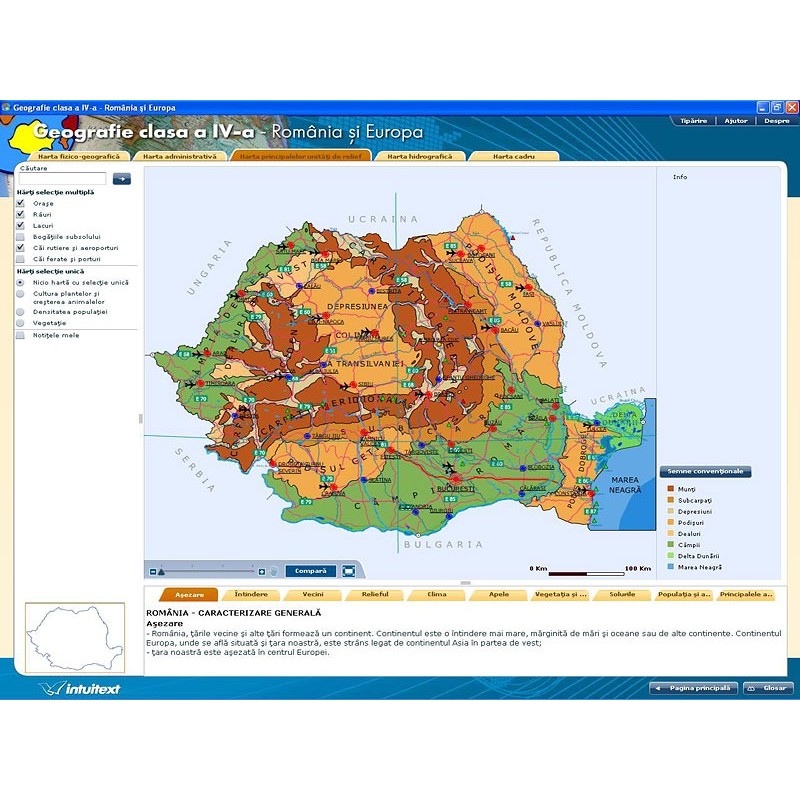Open the Glosar button

768,688
